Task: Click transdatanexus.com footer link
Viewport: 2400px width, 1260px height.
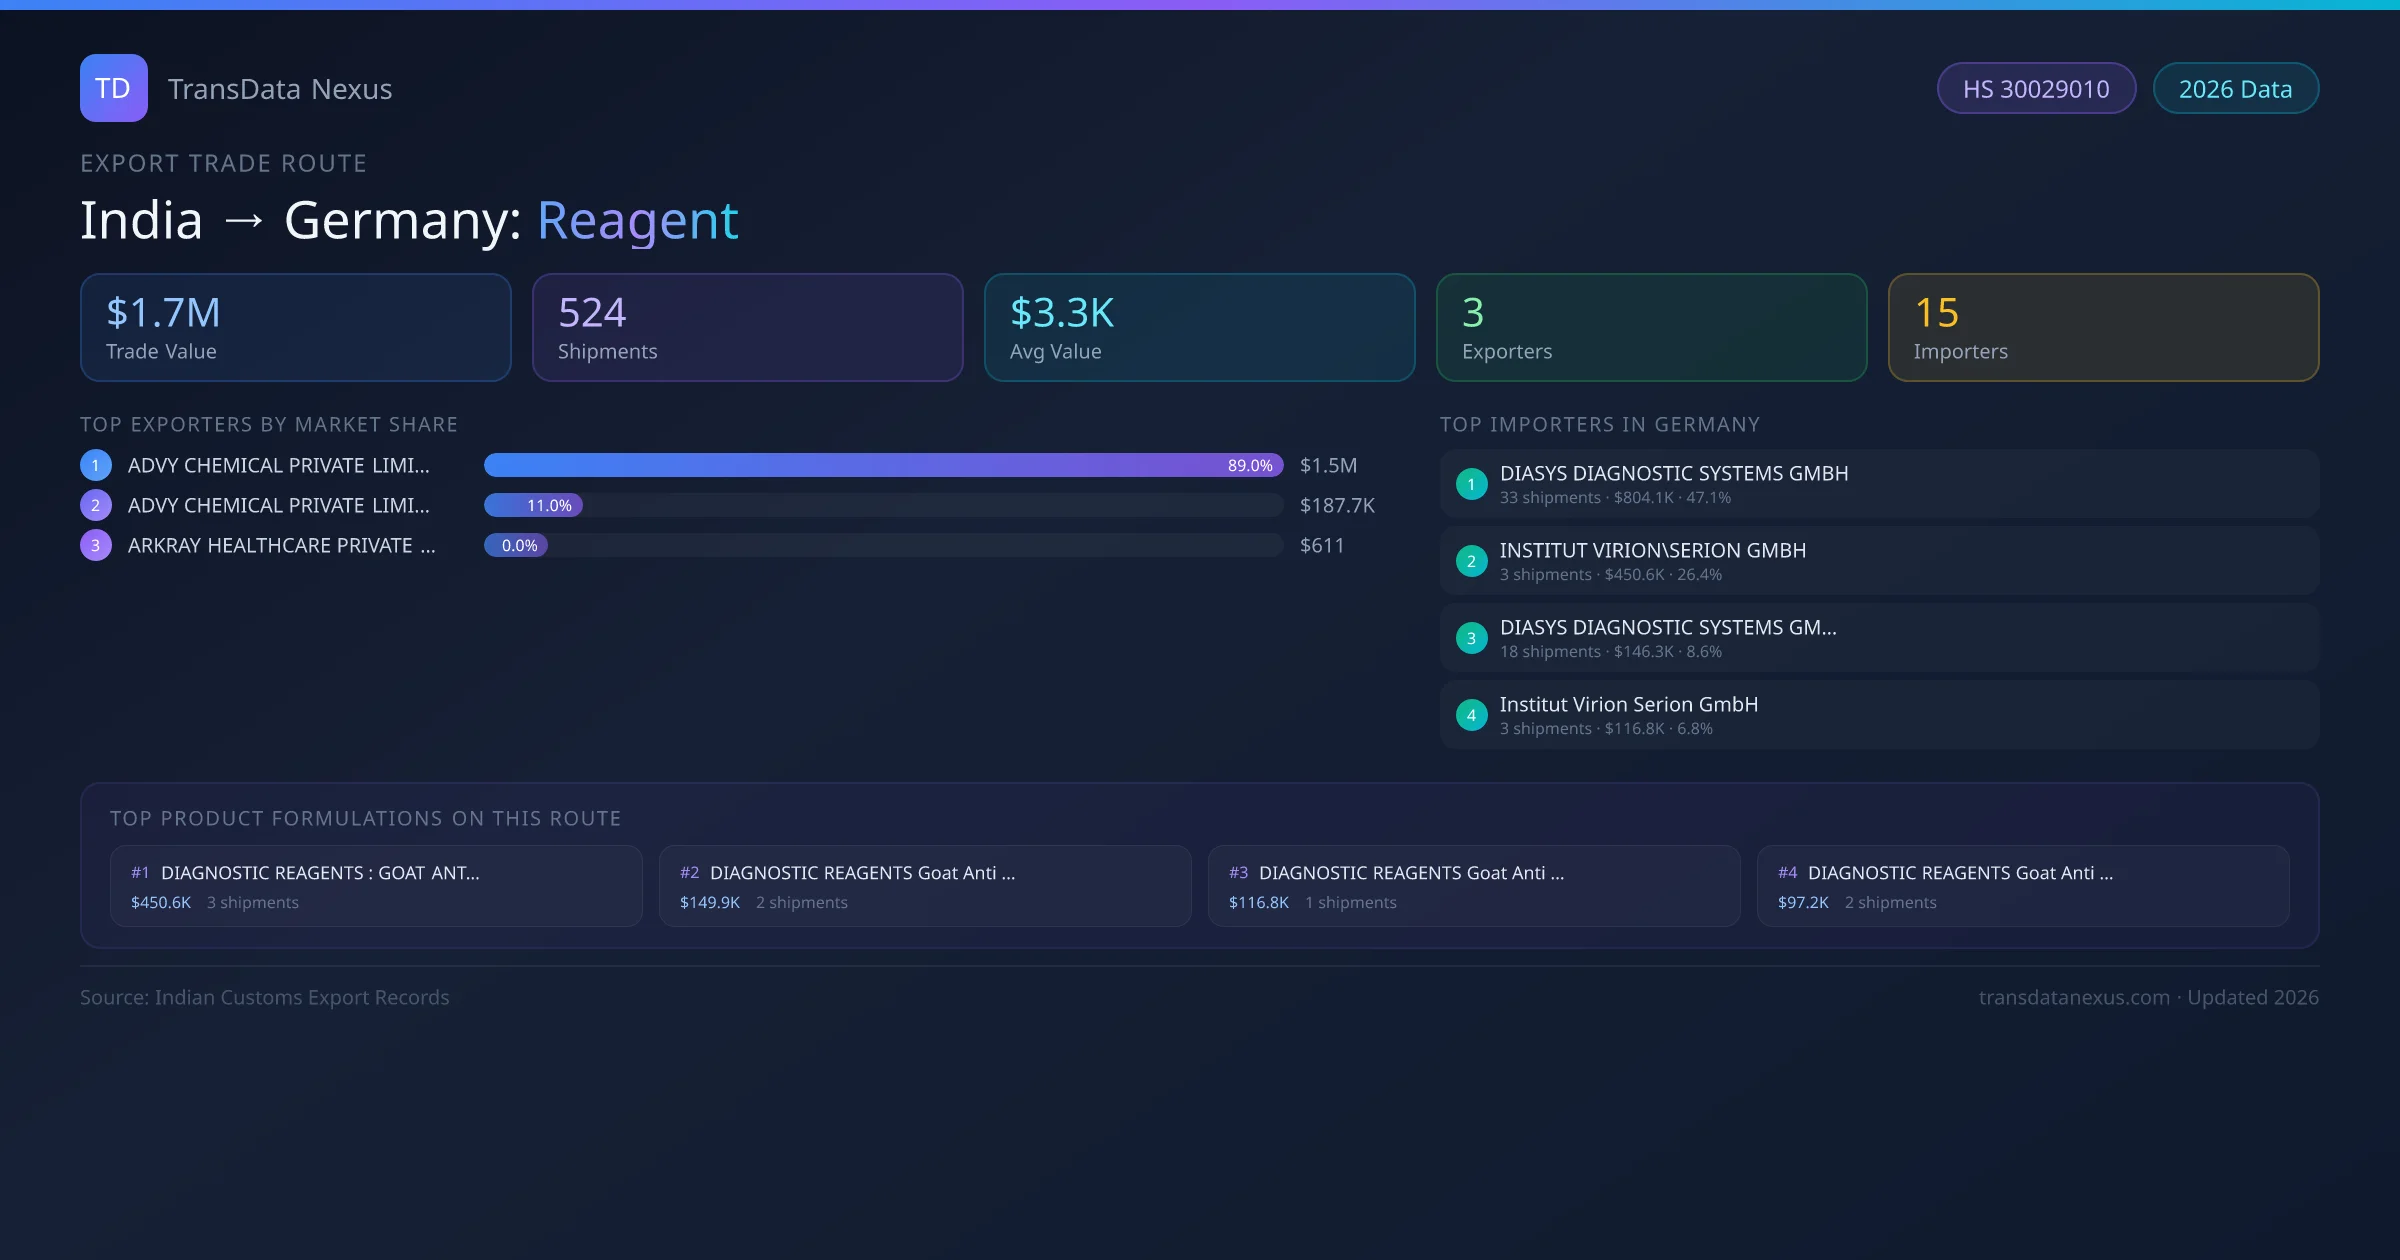Action: pos(2074,997)
